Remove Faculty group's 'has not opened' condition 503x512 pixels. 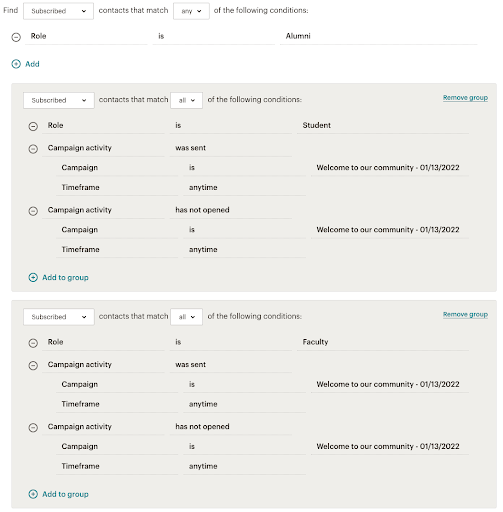pos(33,428)
